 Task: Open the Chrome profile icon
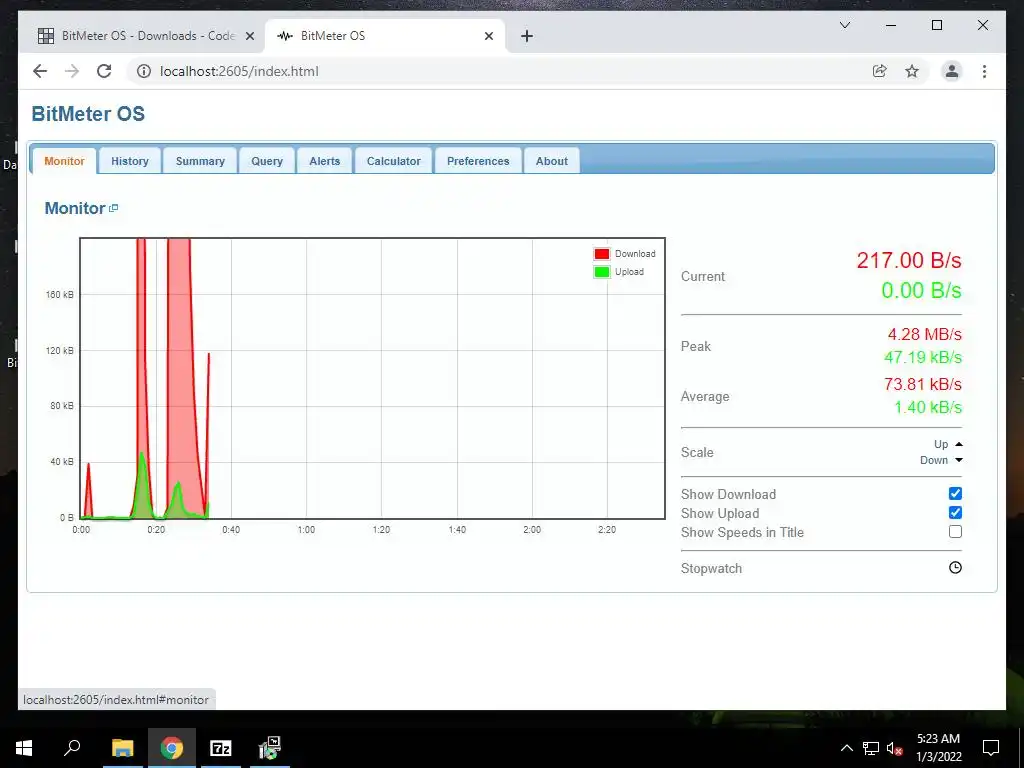(952, 71)
